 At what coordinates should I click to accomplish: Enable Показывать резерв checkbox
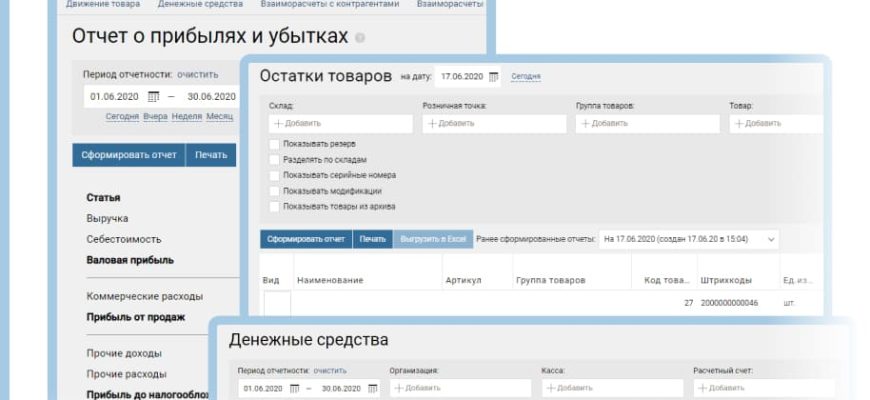coord(274,144)
